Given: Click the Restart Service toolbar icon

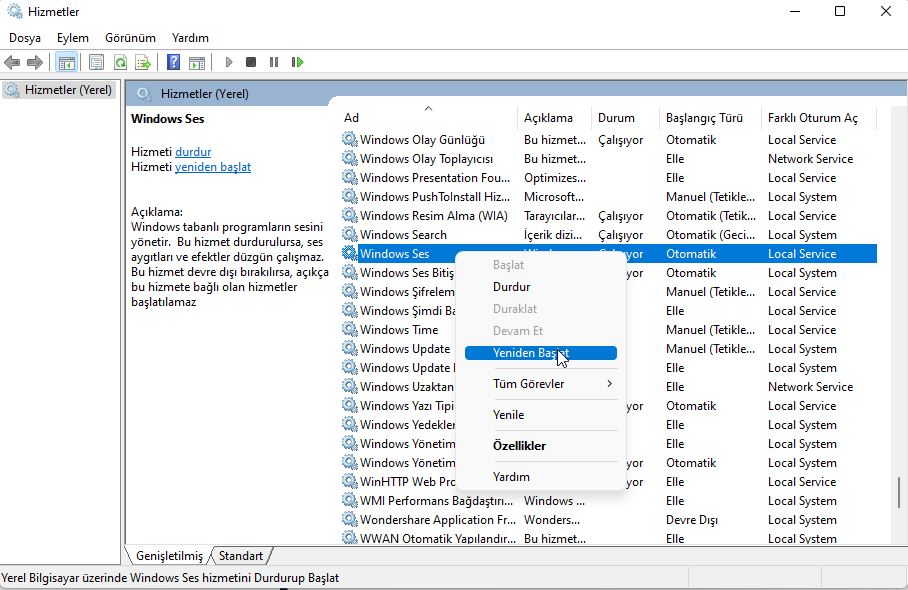Looking at the screenshot, I should 297,62.
